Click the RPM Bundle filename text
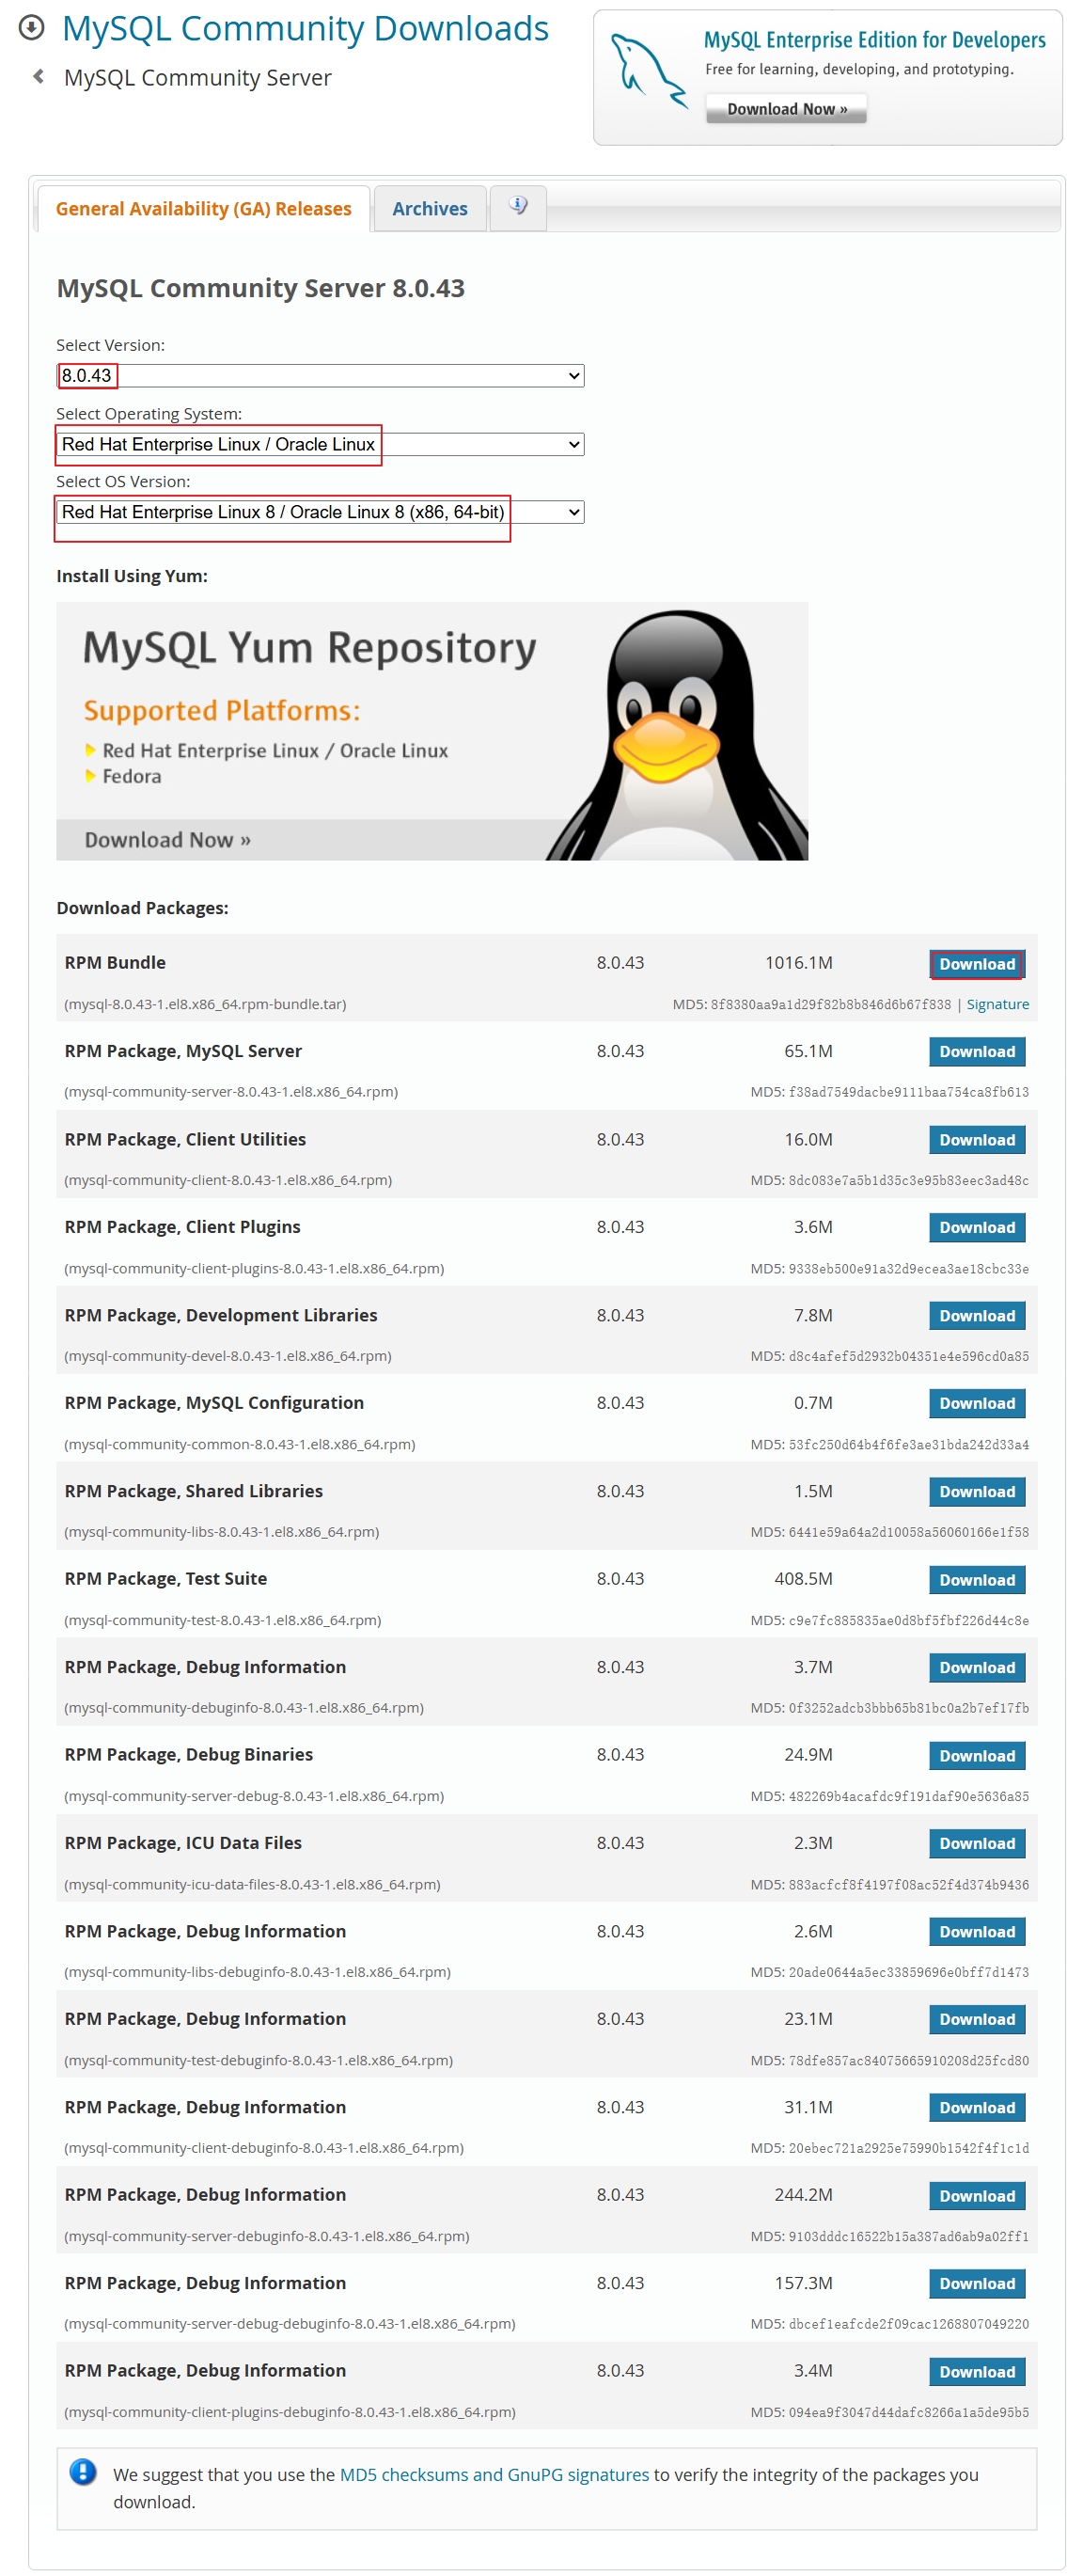This screenshot has height=2576, width=1067. 205,1004
